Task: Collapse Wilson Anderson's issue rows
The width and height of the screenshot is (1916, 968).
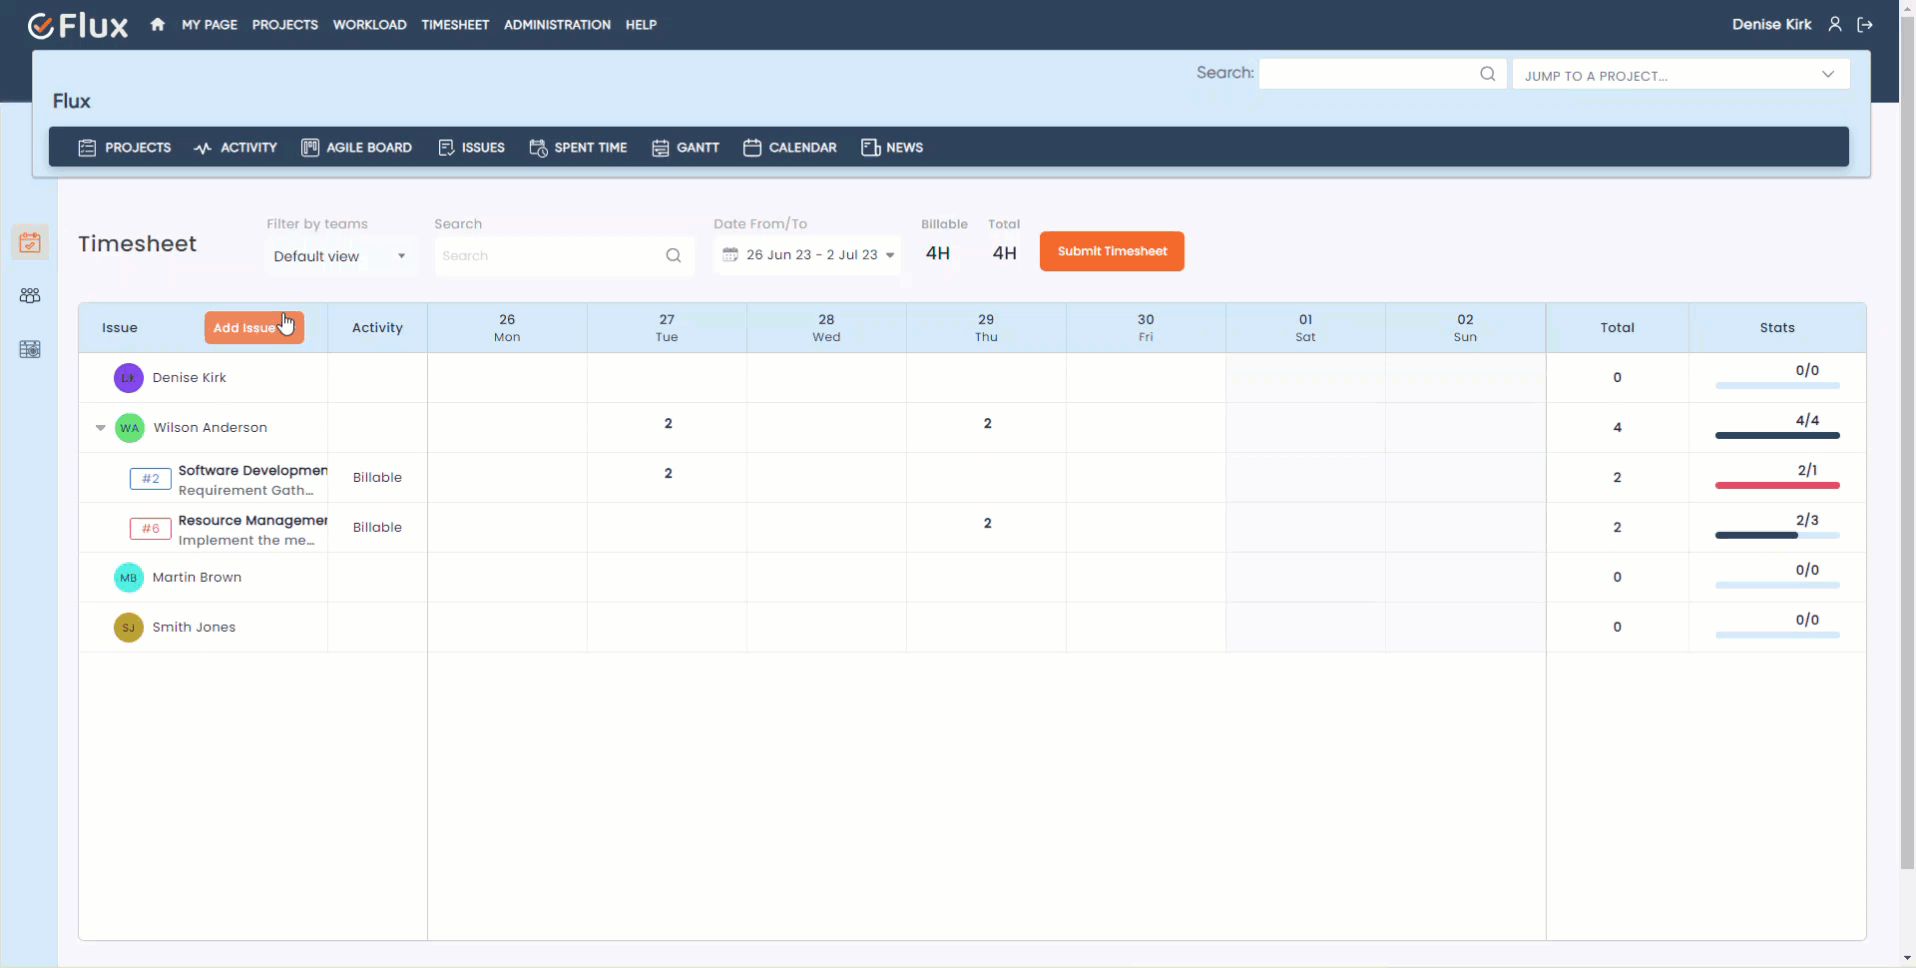Action: (x=100, y=428)
